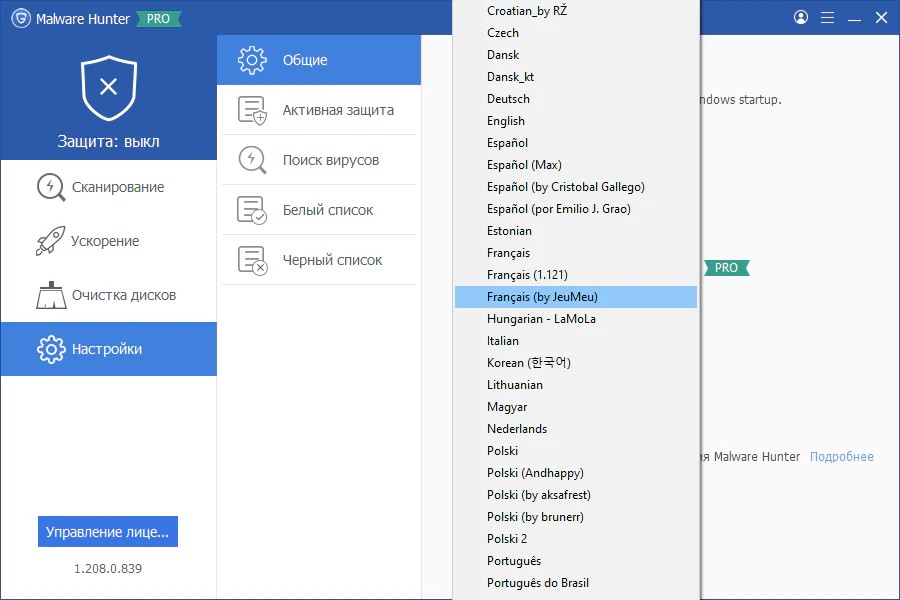The height and width of the screenshot is (600, 900).
Task: Select English from the language list
Action: click(506, 121)
